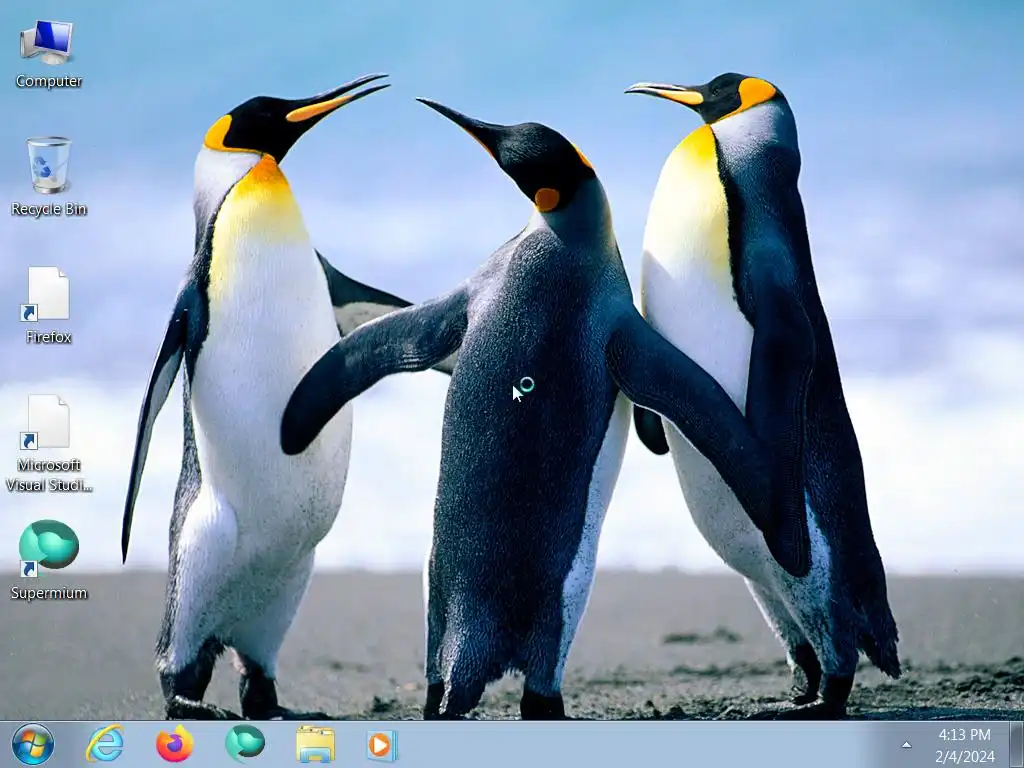
Task: Open the clock showing 4:13 PM
Action: [x=965, y=745]
